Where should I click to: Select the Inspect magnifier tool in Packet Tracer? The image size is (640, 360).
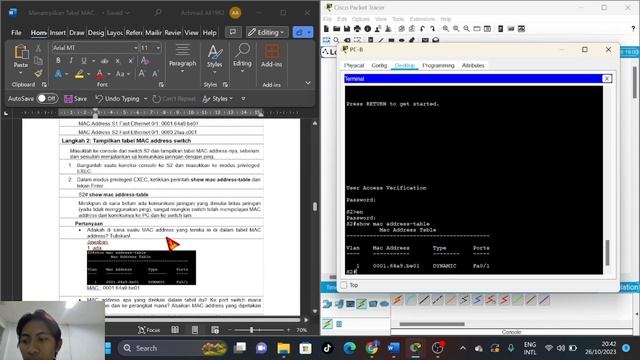[336, 40]
